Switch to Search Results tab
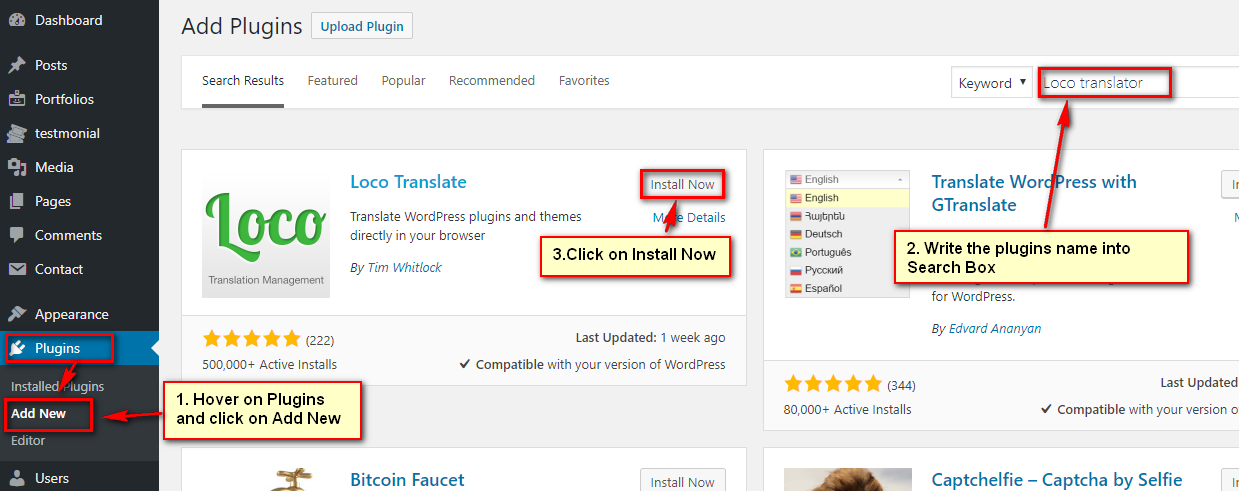This screenshot has width=1239, height=491. [243, 81]
